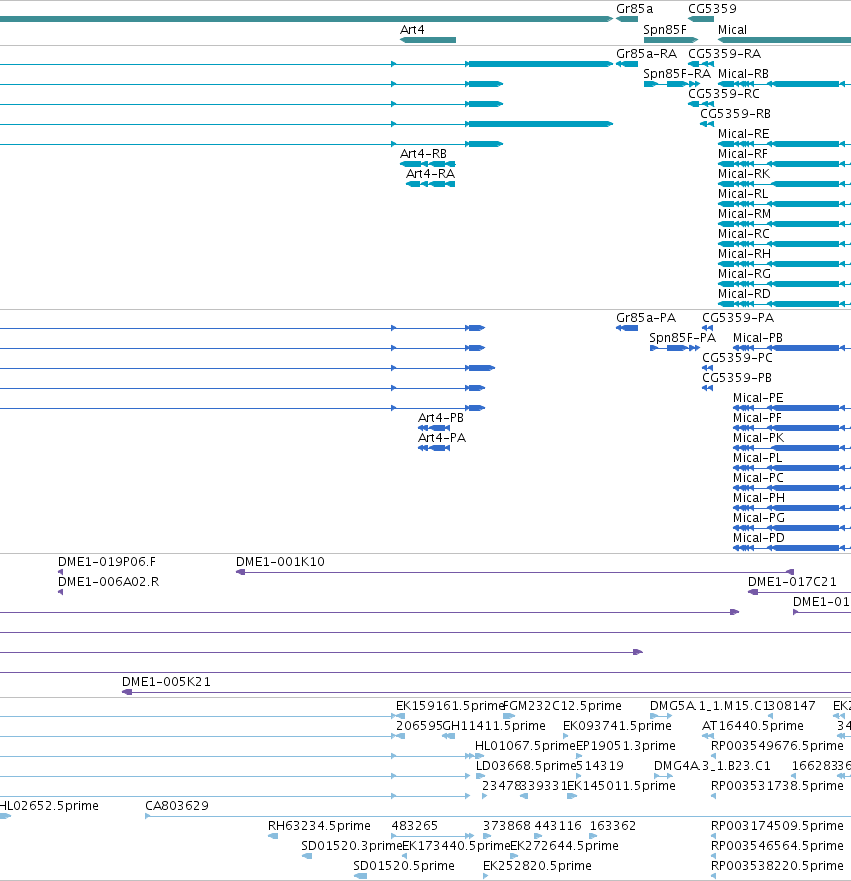
Task: Click protein Mical-PB
Action: [792, 348]
